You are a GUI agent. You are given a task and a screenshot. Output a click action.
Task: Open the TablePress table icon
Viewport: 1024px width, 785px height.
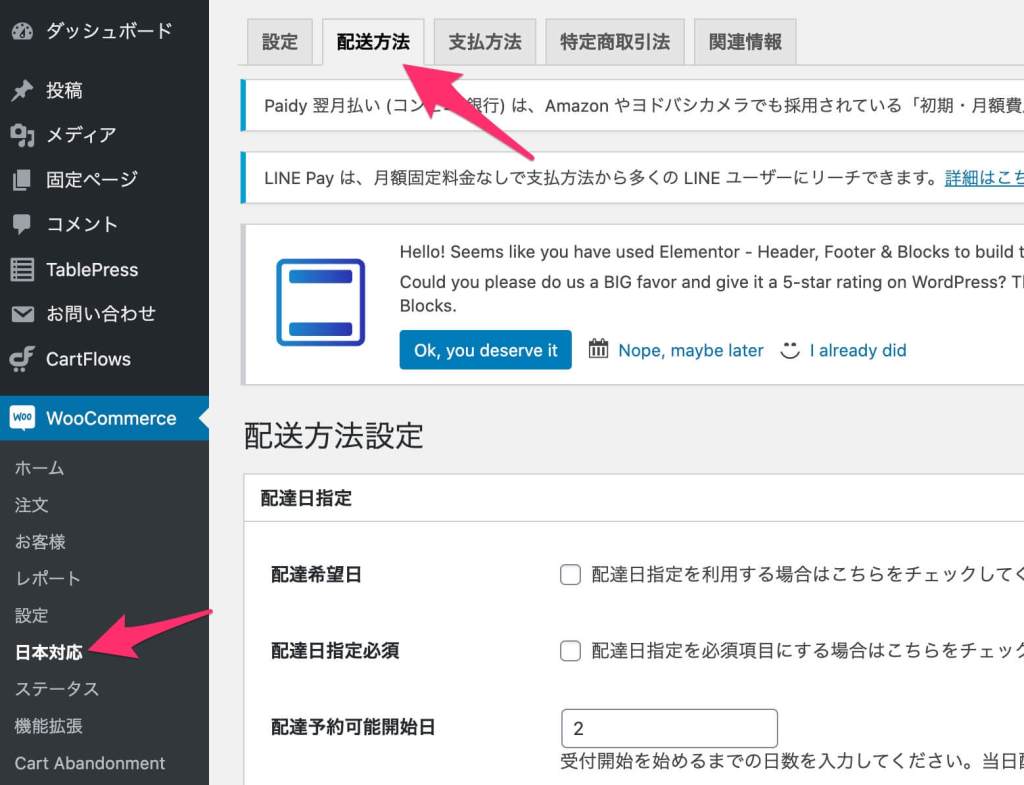pyautogui.click(x=22, y=270)
